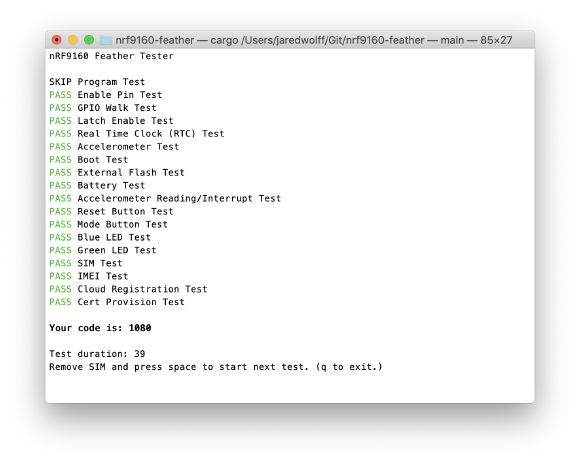Click the 'GPIO Walk Test' result
The height and width of the screenshot is (463, 580).
click(x=103, y=108)
